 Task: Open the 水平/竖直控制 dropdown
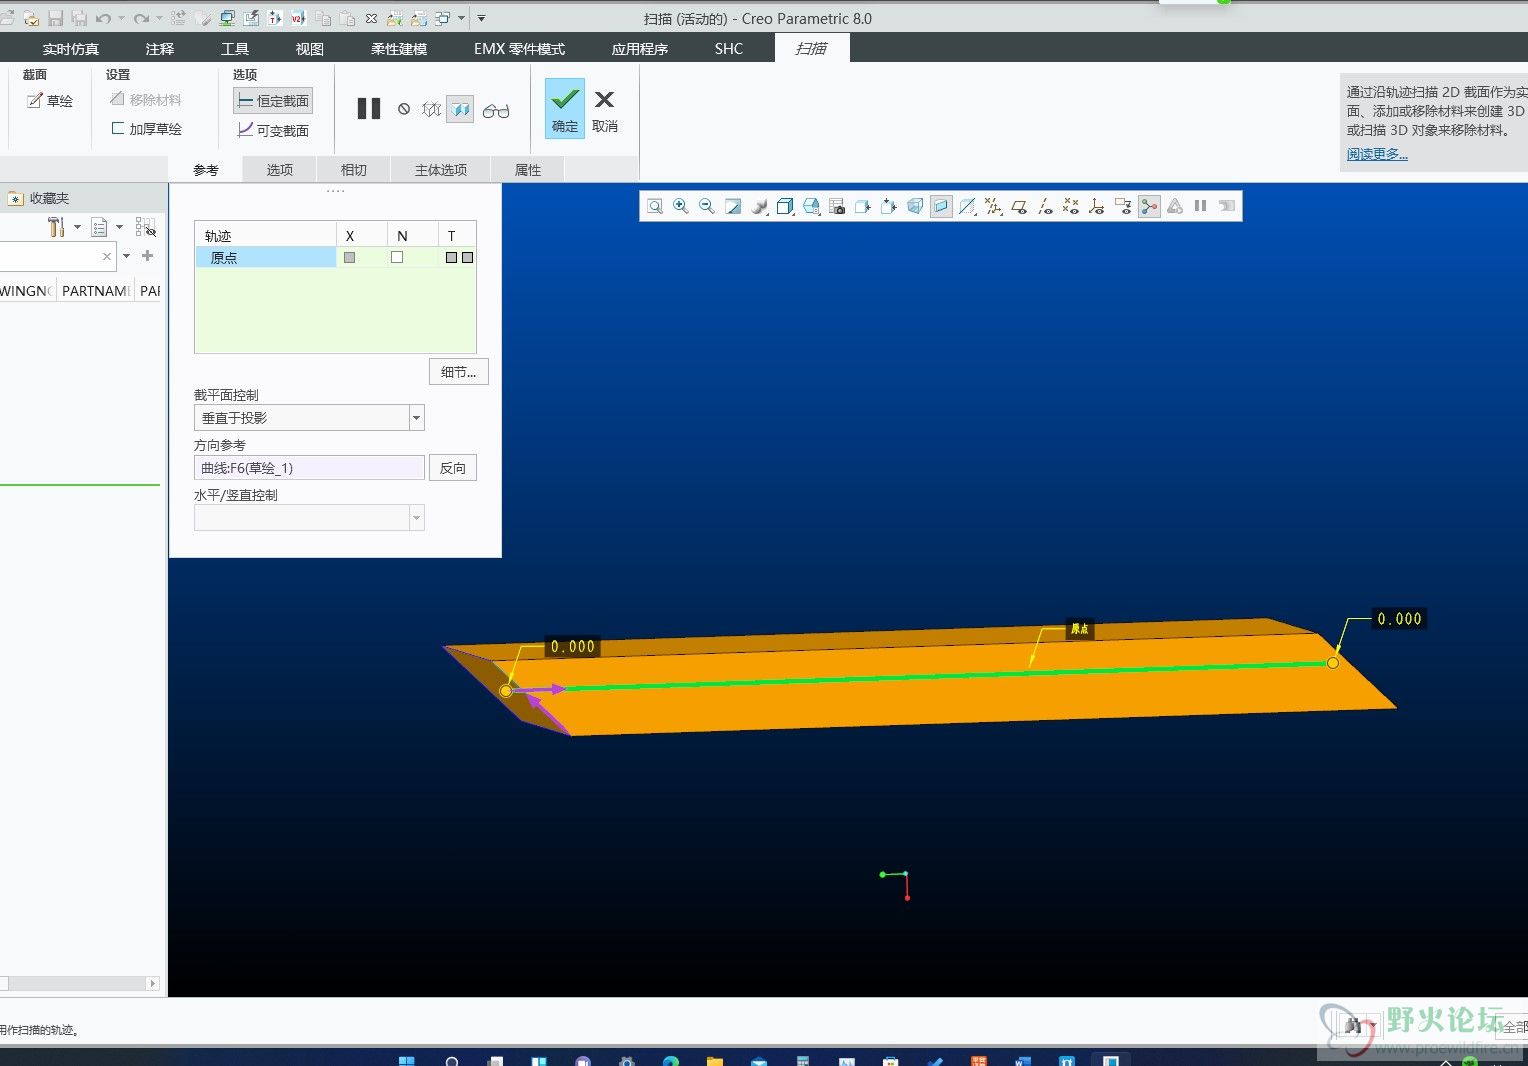click(x=417, y=518)
